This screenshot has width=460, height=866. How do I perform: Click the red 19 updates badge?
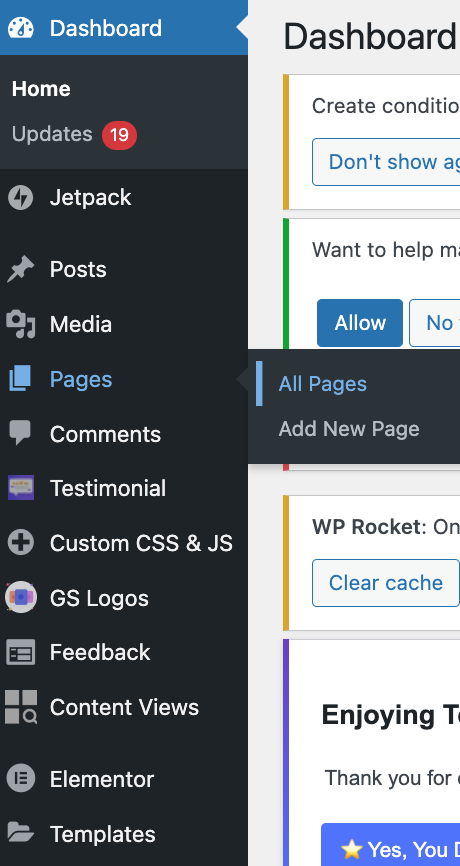(119, 135)
